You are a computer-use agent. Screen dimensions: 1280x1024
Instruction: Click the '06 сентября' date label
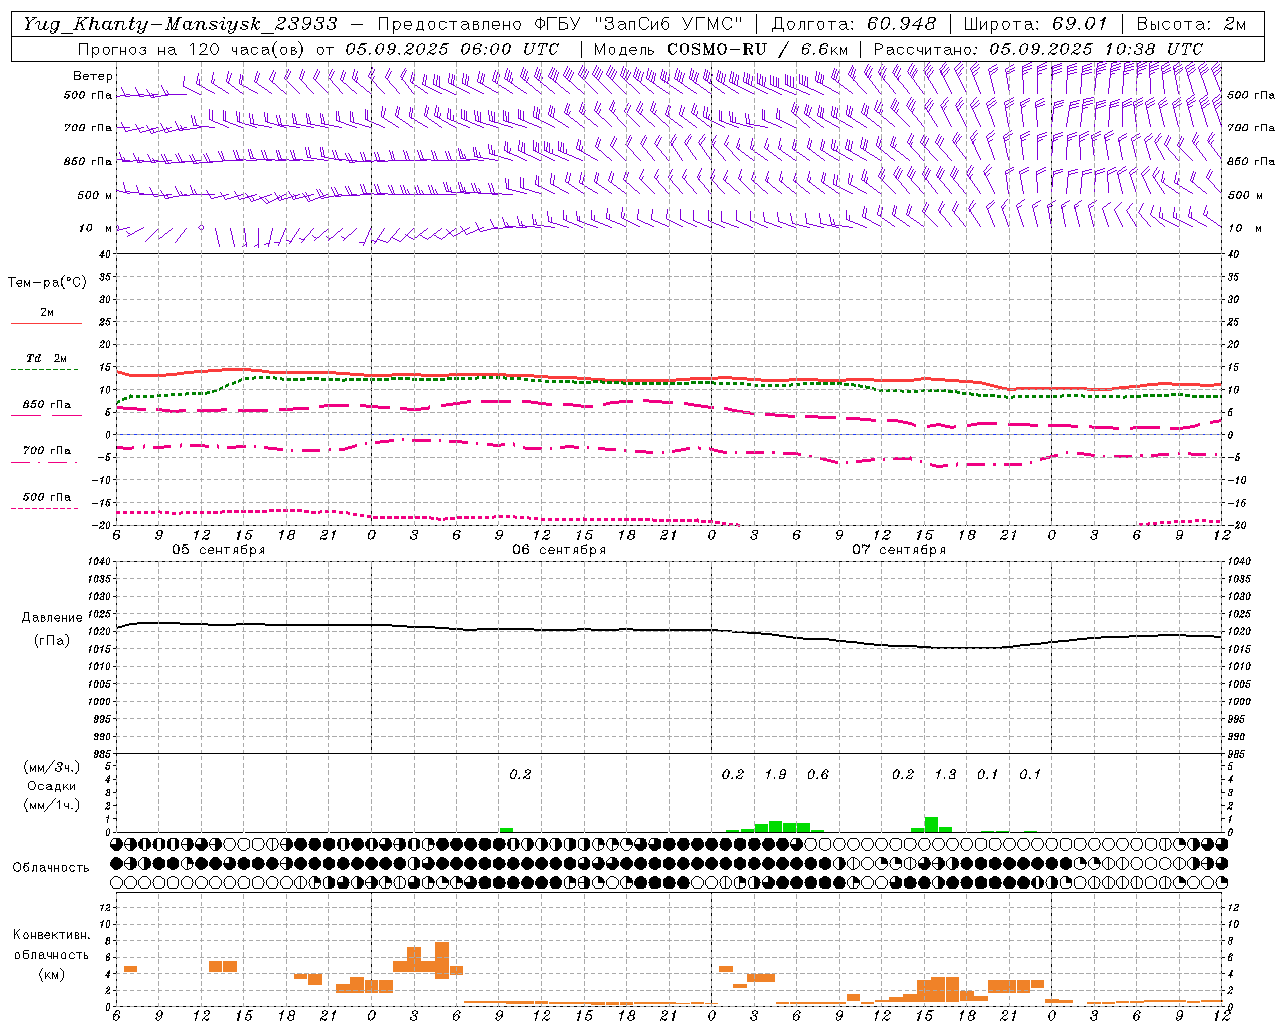[558, 550]
